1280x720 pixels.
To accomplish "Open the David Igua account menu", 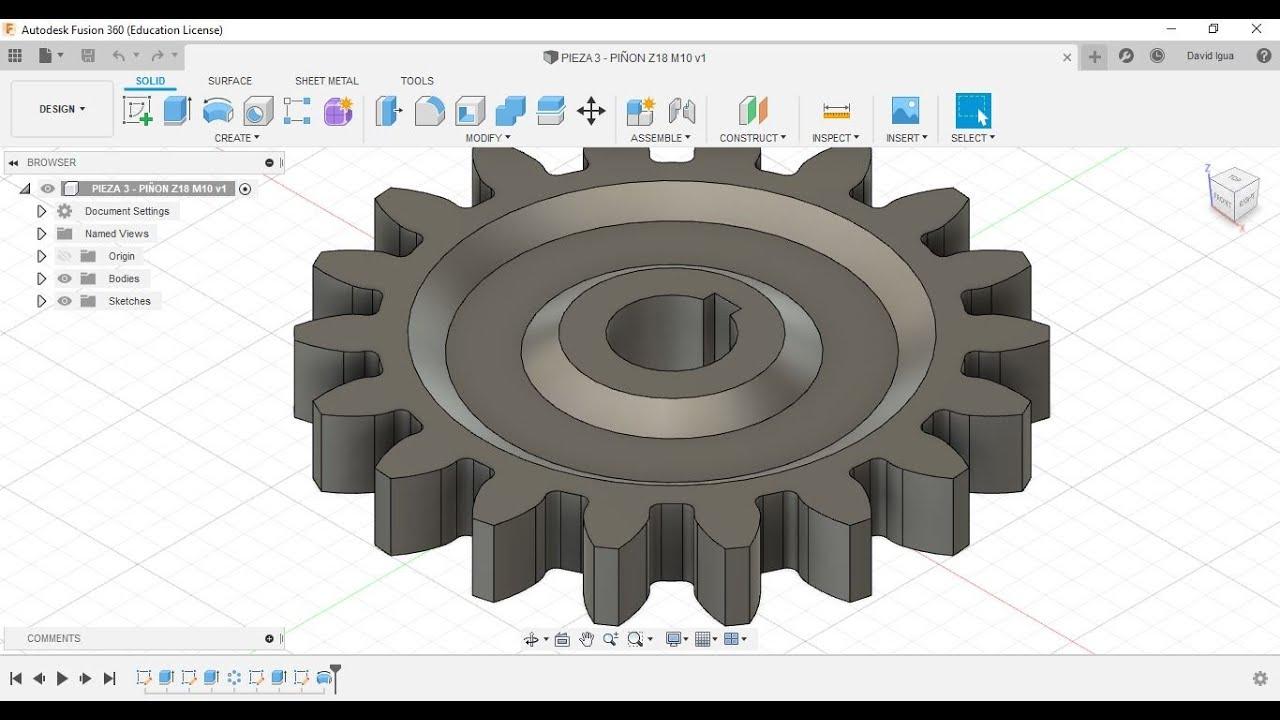I will click(1211, 56).
